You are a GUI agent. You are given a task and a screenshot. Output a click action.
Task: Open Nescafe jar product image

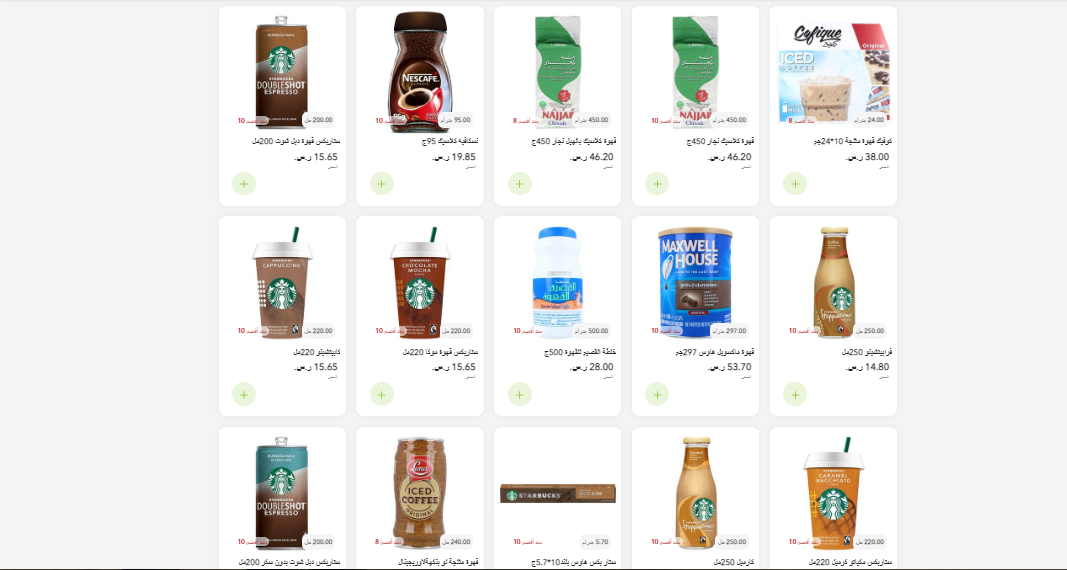point(420,71)
